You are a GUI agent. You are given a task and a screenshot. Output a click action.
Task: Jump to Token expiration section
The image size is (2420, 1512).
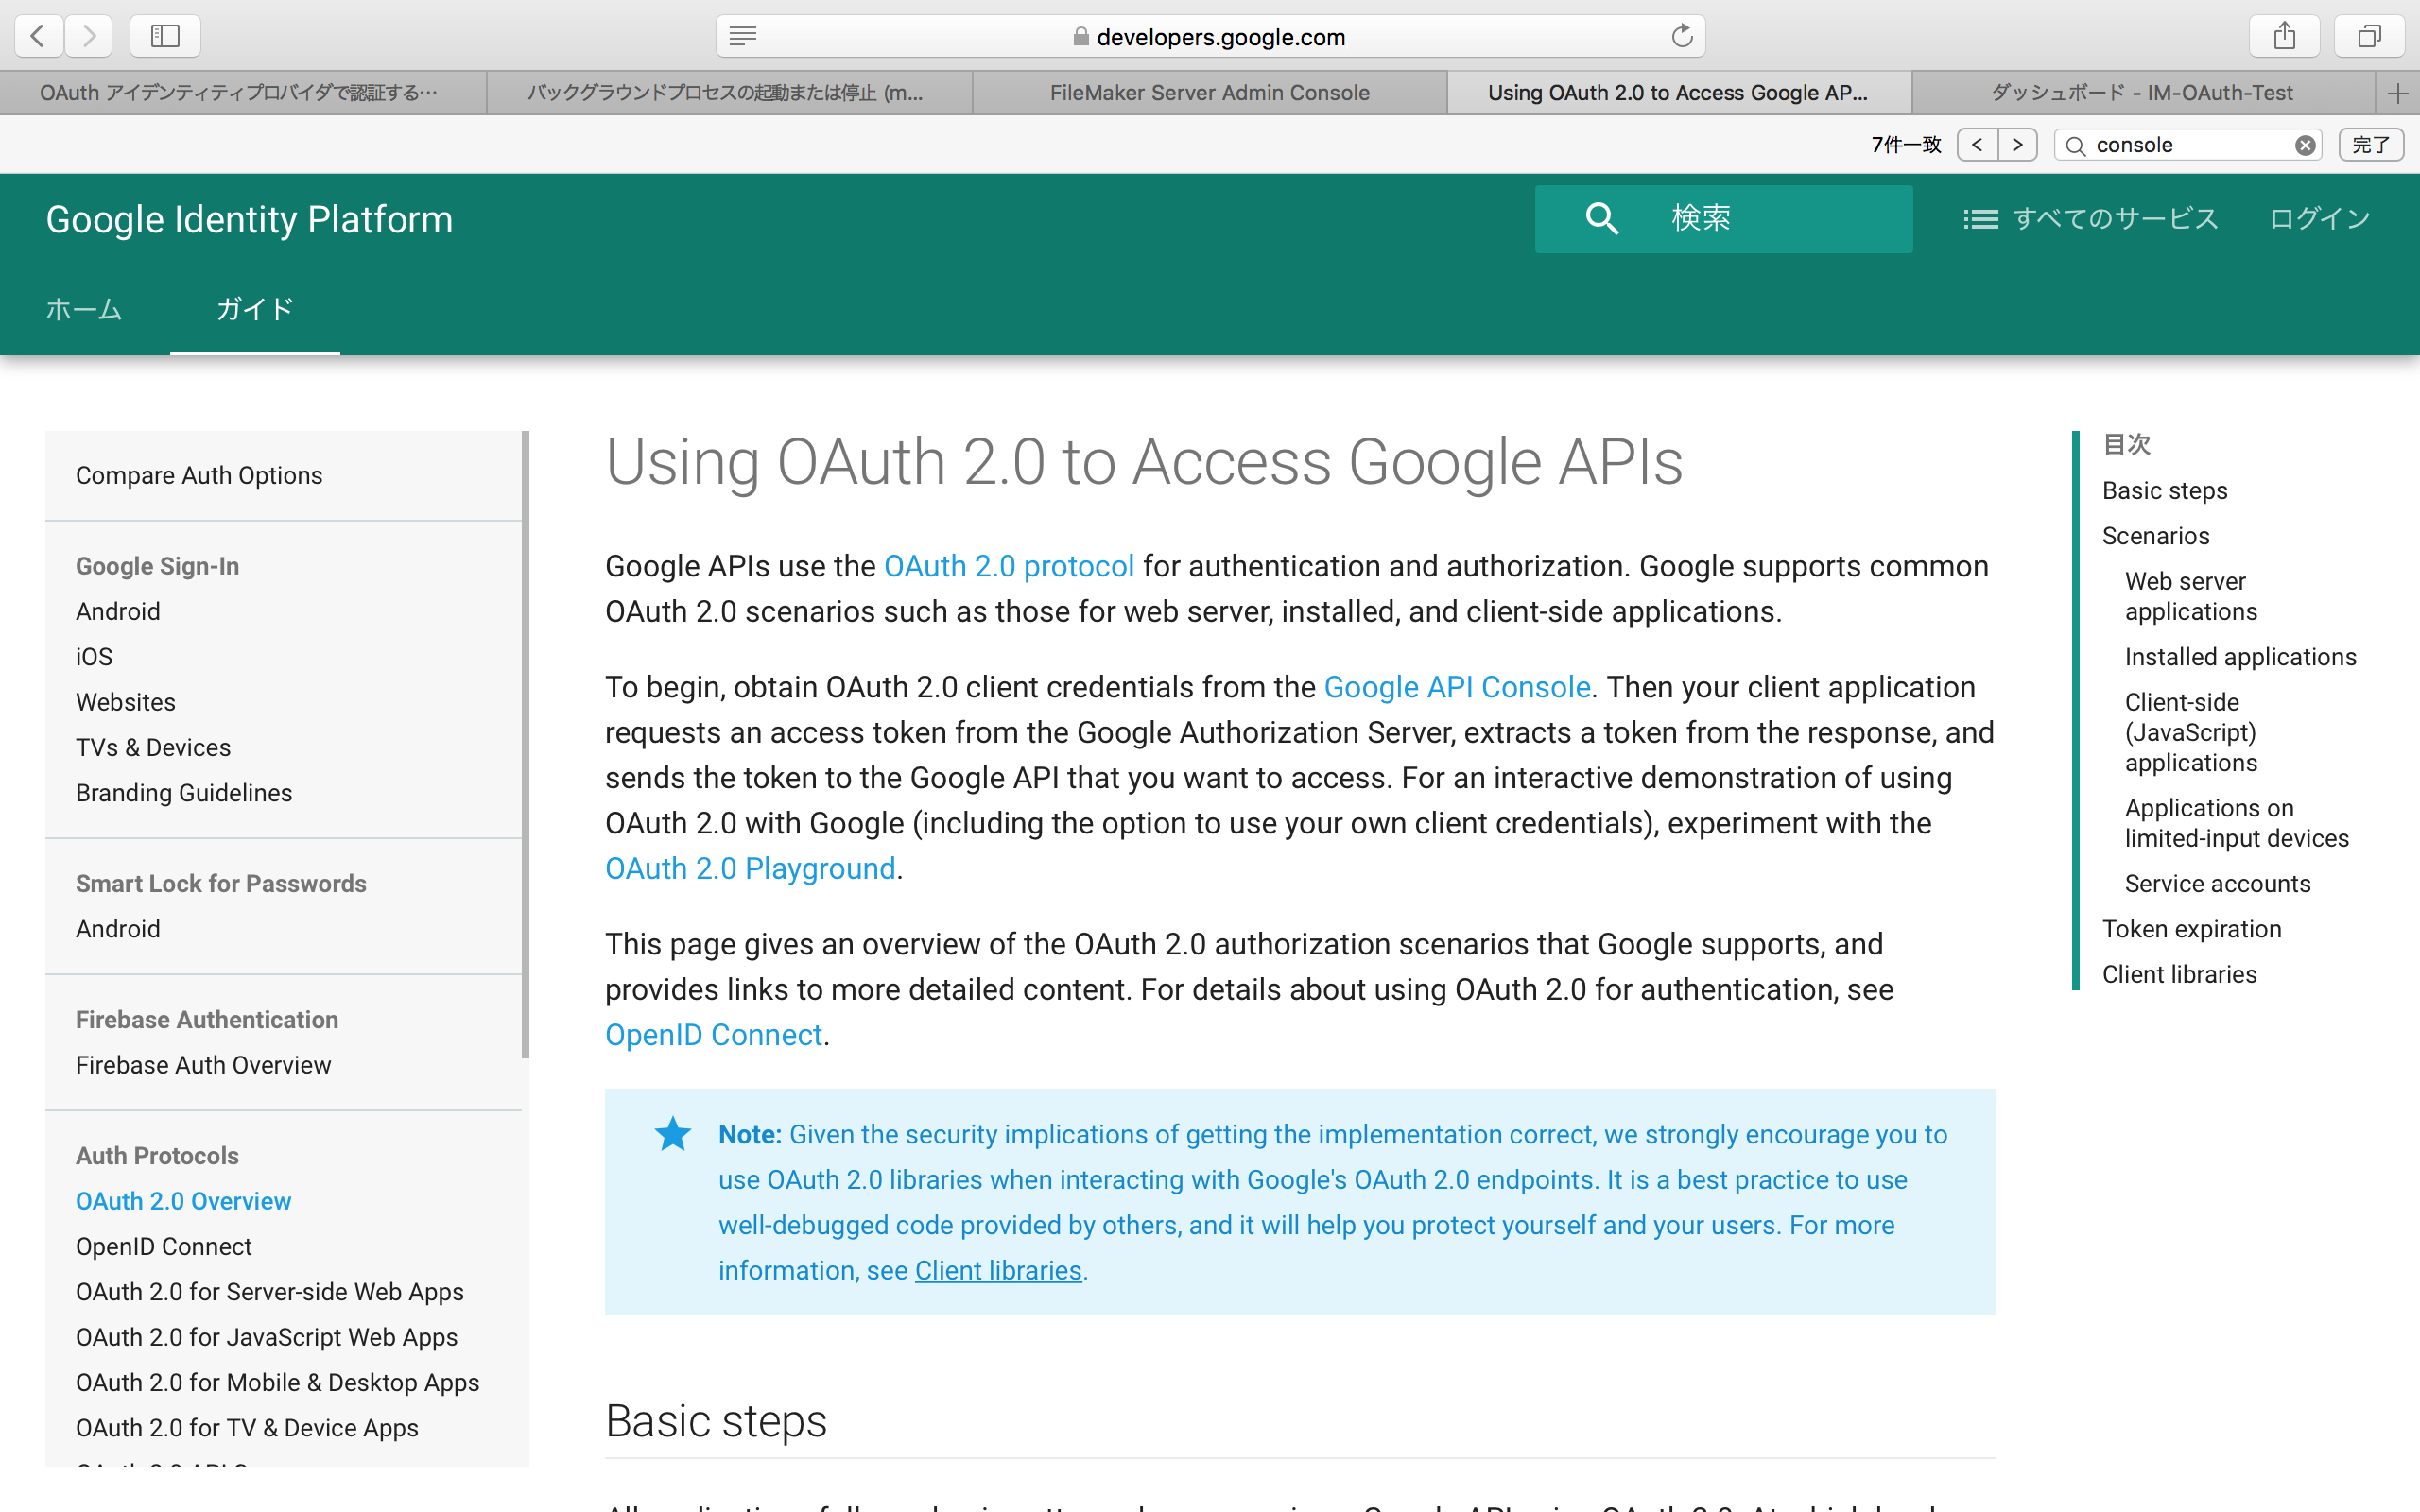(x=2191, y=928)
